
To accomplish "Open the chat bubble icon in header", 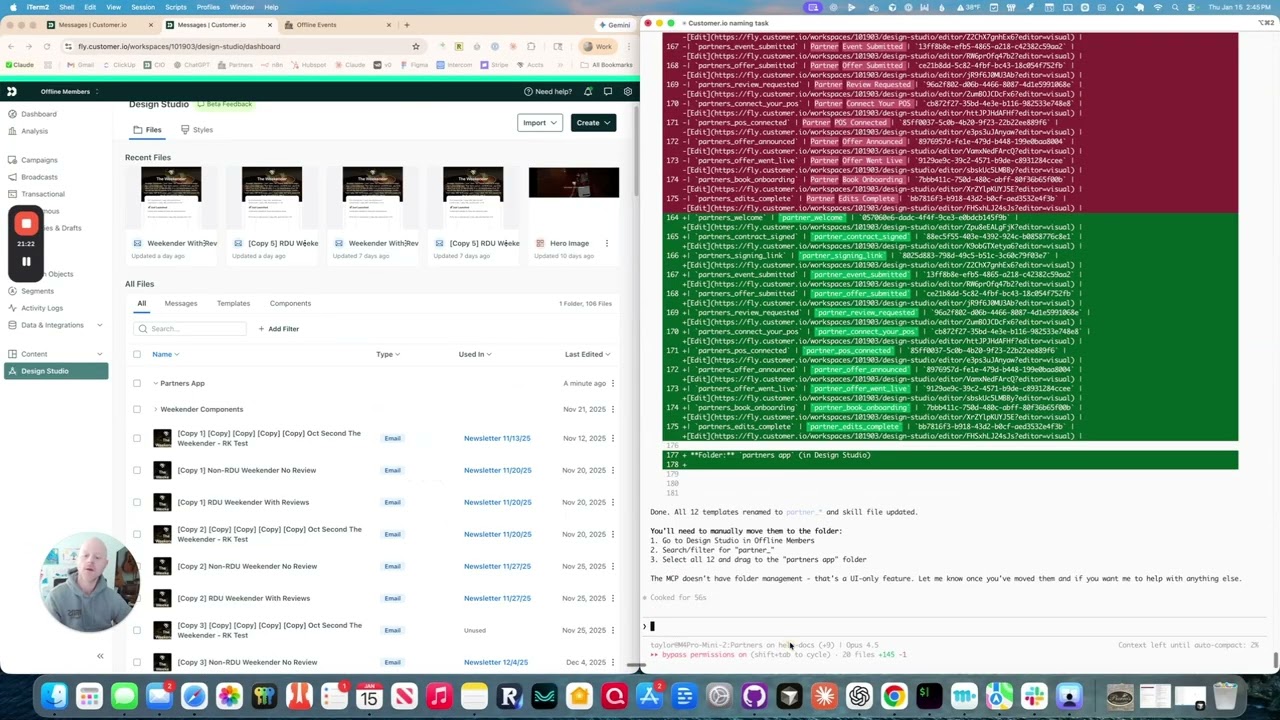I will pyautogui.click(x=608, y=91).
